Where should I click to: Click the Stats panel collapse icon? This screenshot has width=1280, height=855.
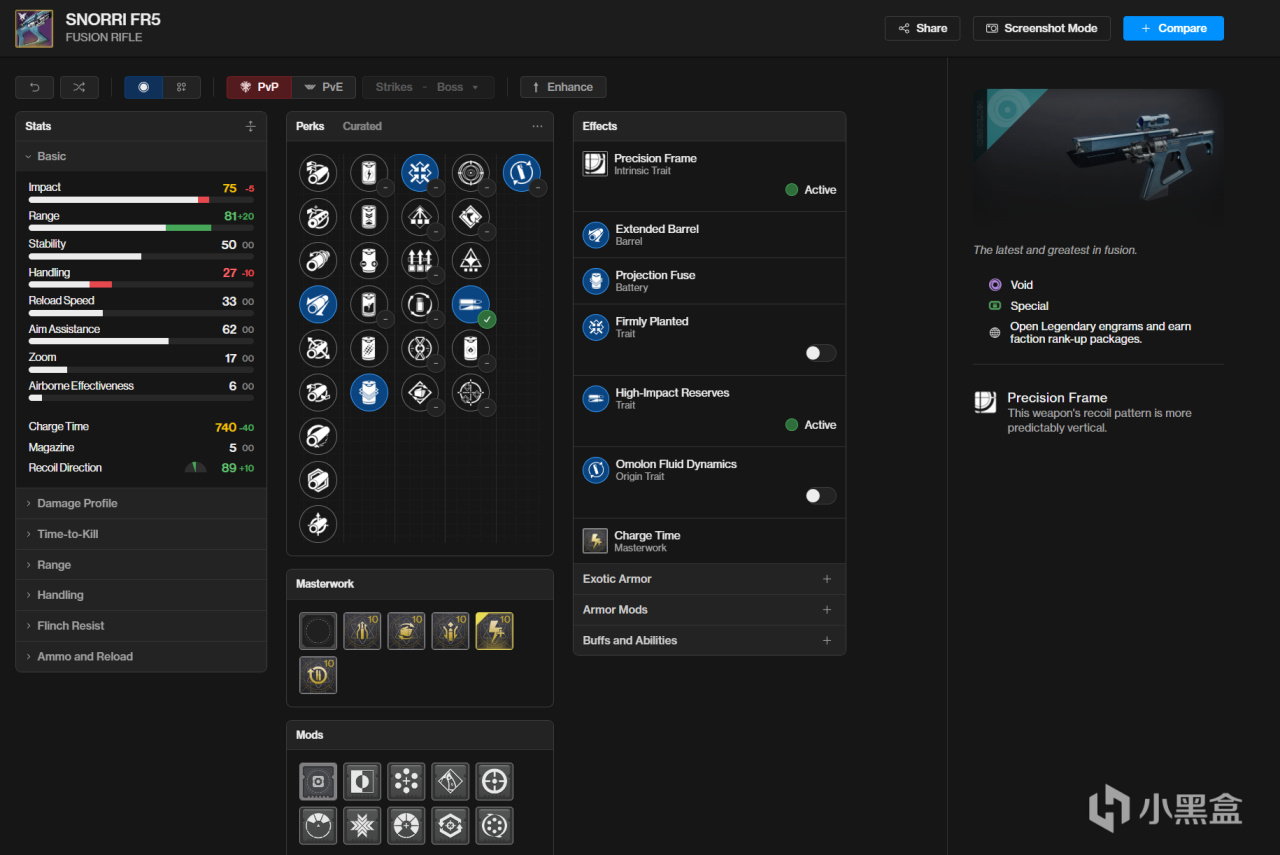tap(250, 126)
